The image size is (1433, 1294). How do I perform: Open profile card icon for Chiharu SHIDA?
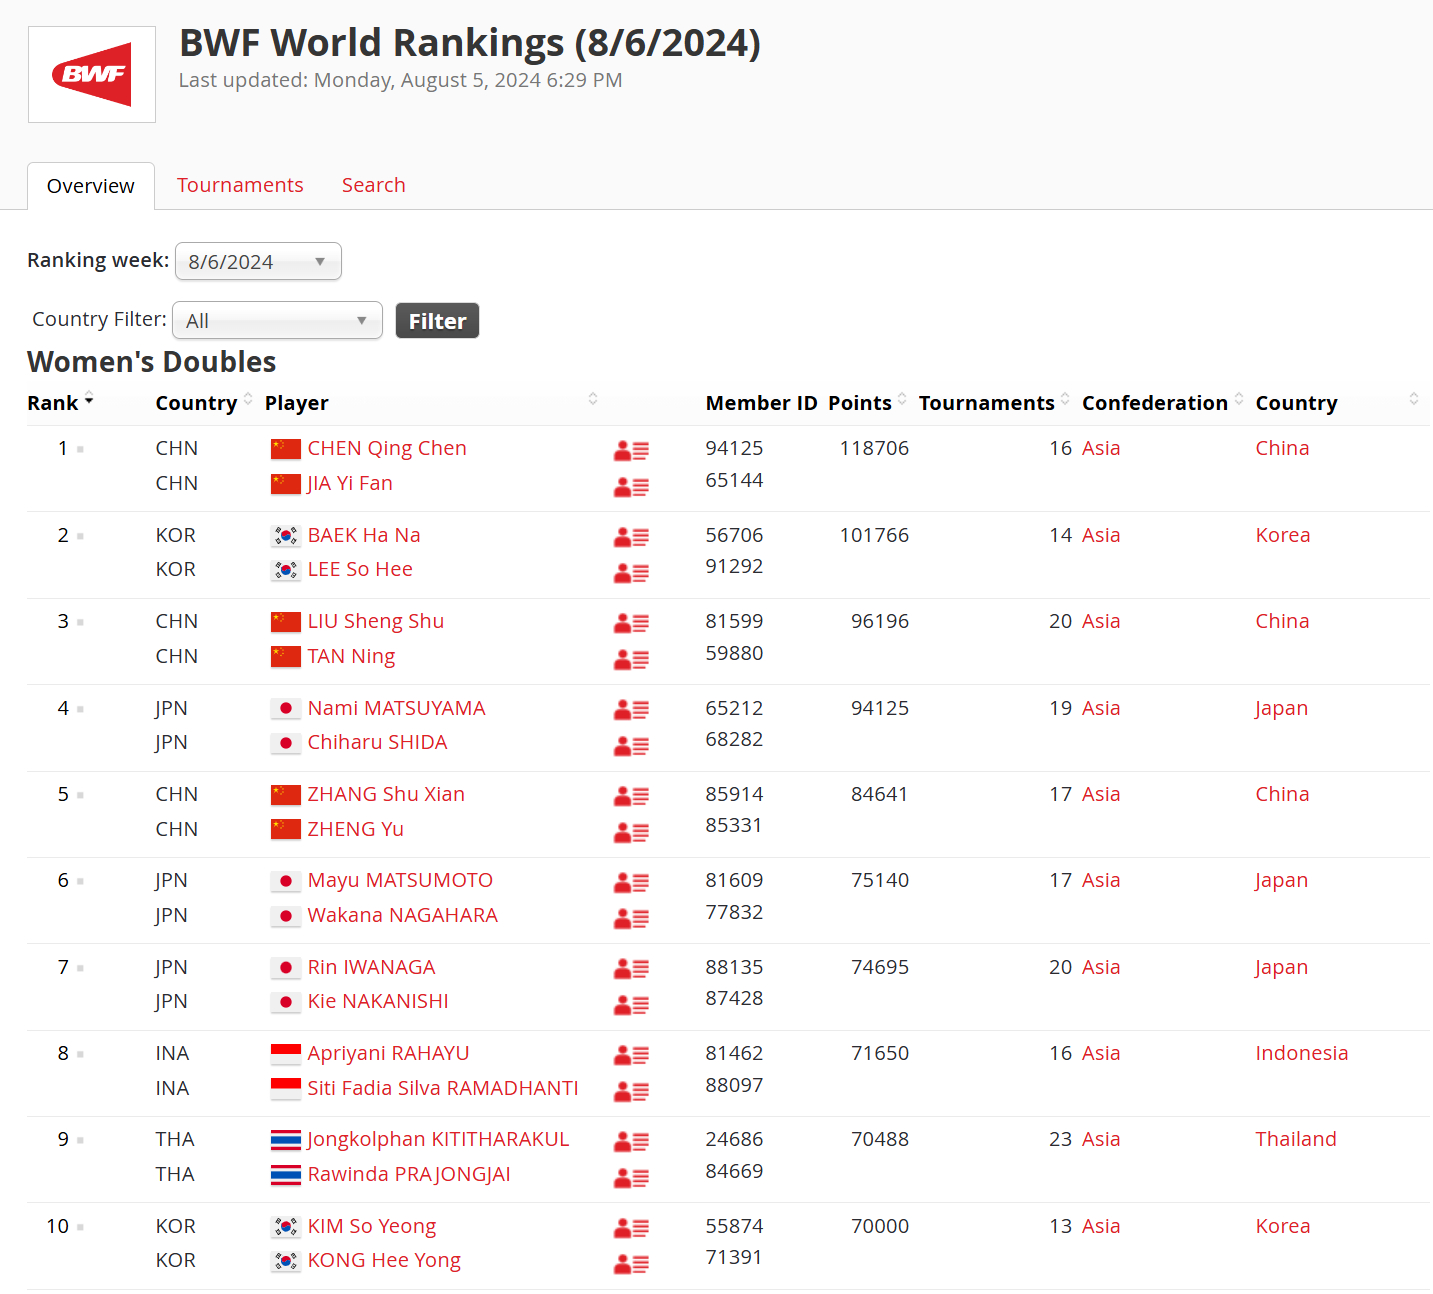tap(631, 746)
